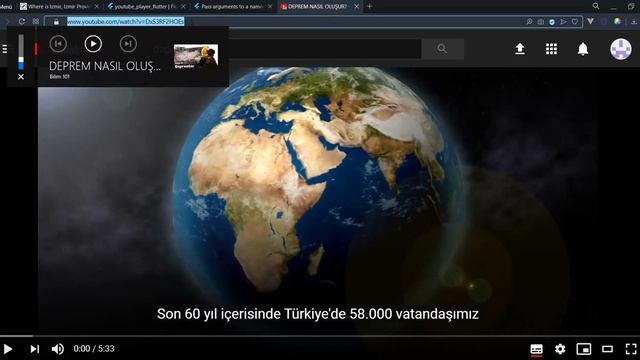Open the colorful wheel extension icon
Screen dimensions: 640x360
(x=617, y=21)
